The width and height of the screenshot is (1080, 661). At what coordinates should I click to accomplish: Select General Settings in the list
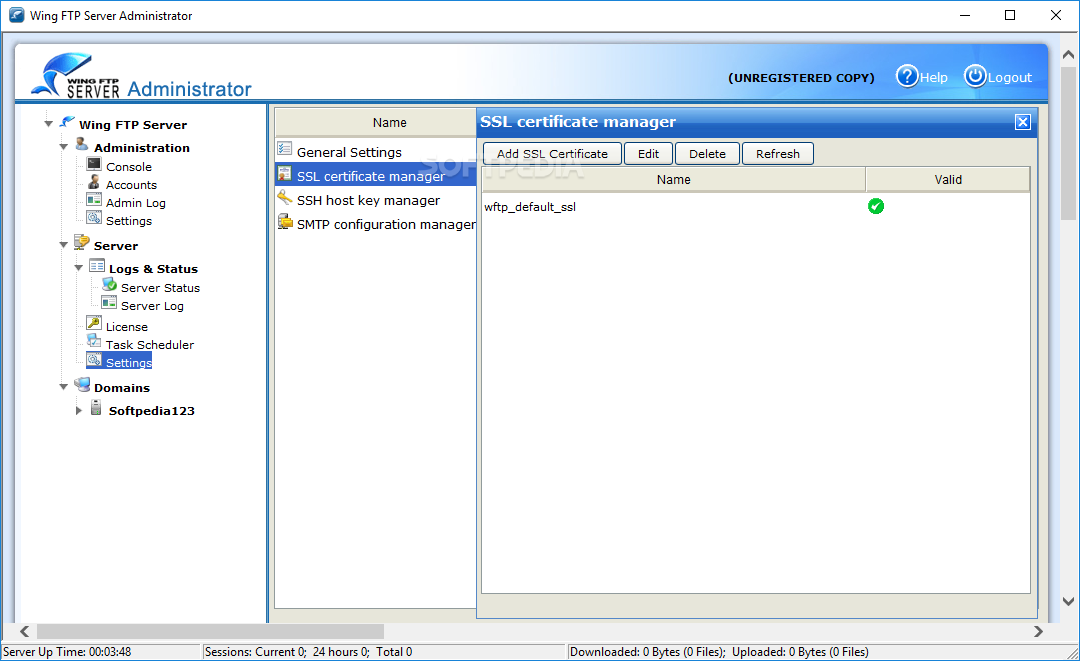pyautogui.click(x=349, y=152)
